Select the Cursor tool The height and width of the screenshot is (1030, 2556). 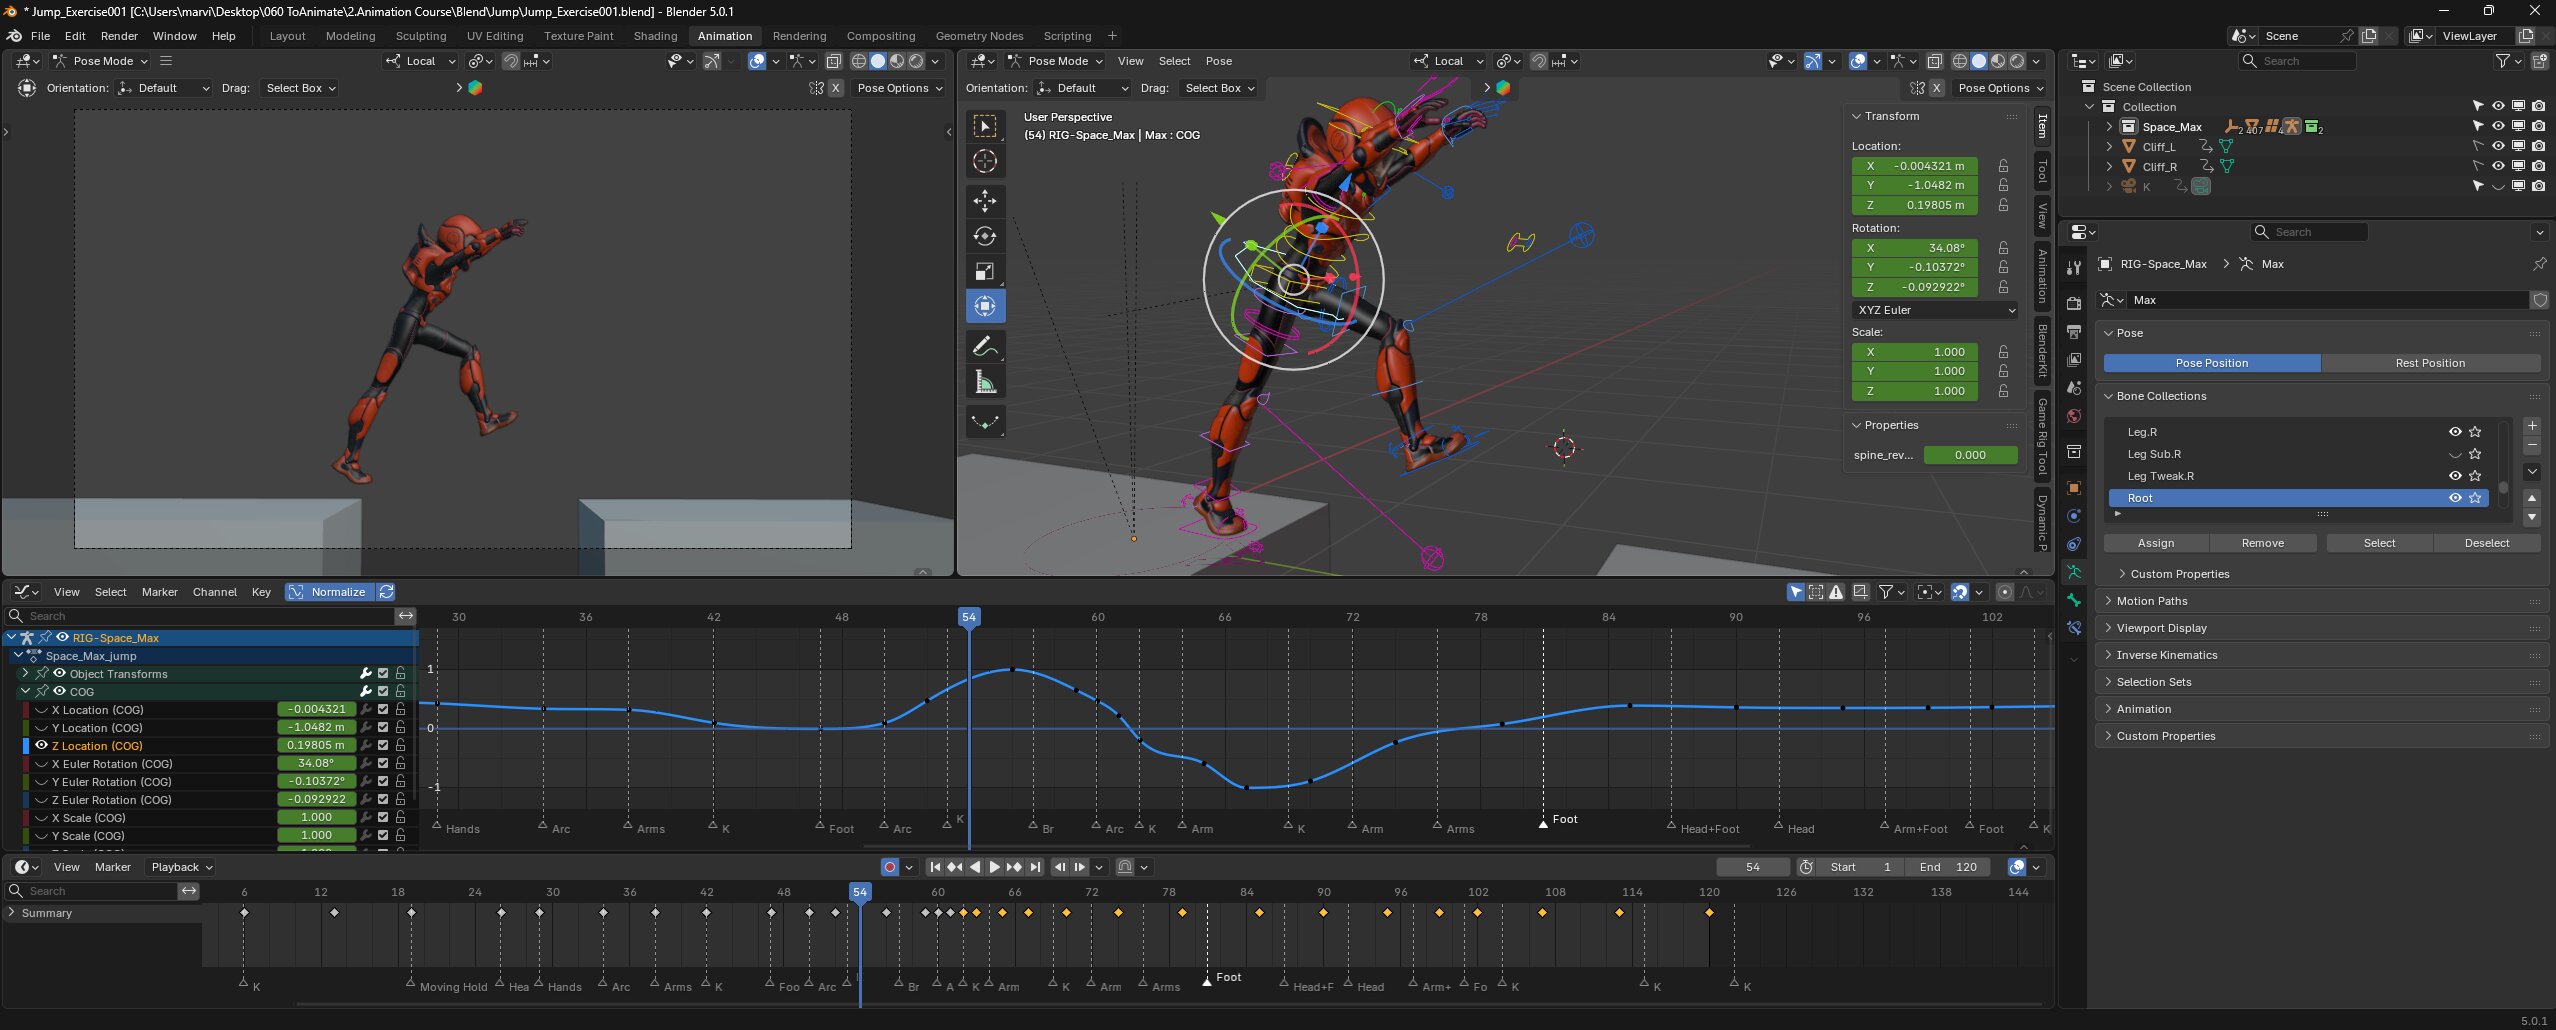[985, 162]
